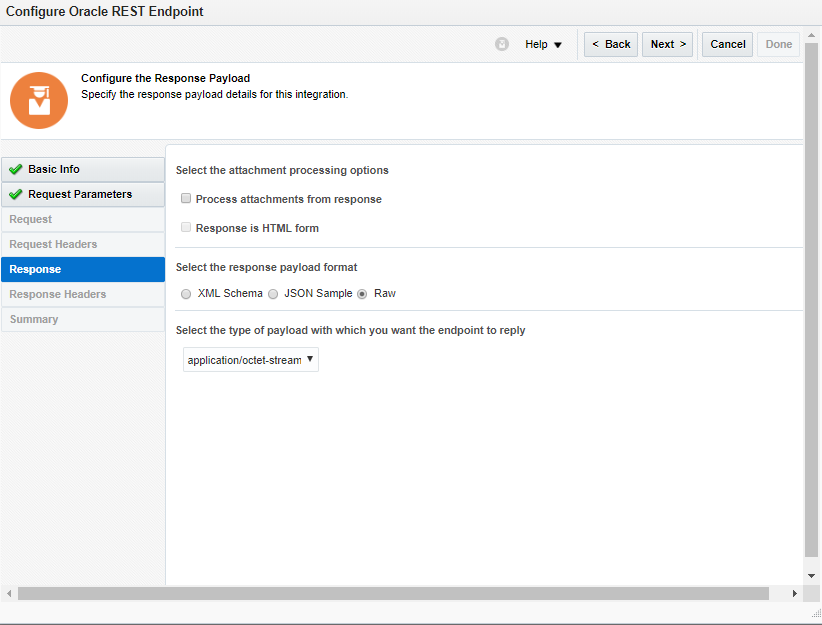822x625 pixels.
Task: Click the vertical scrollbar down arrow
Action: (x=811, y=576)
